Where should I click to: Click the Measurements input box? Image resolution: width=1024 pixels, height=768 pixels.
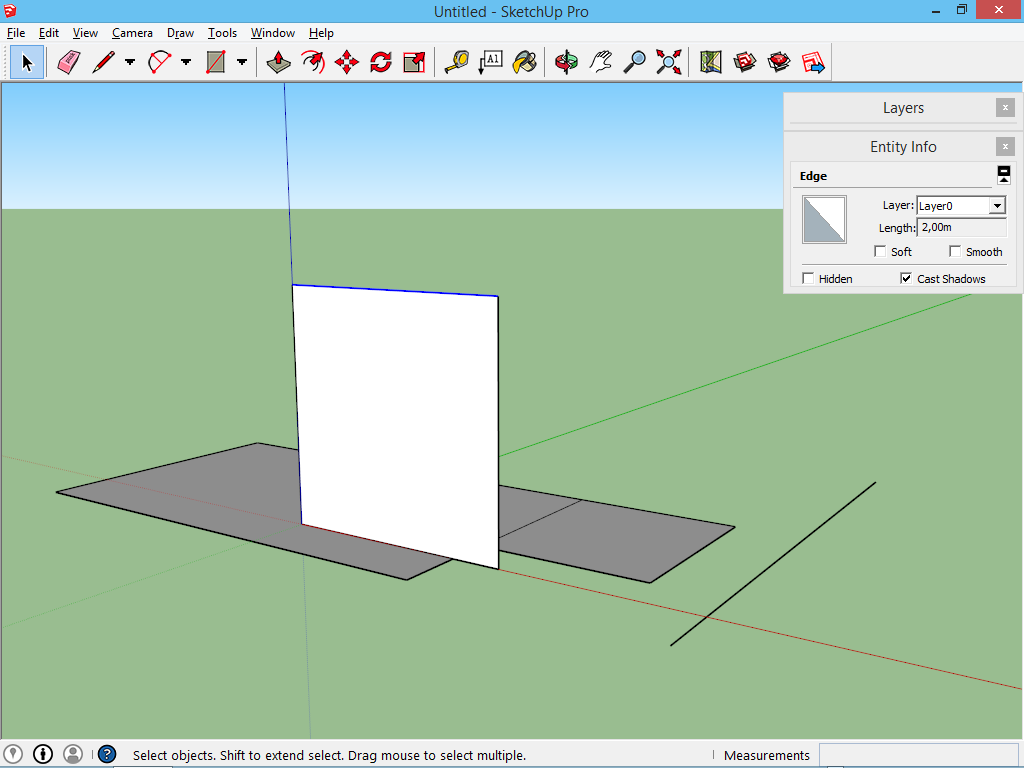pos(918,755)
